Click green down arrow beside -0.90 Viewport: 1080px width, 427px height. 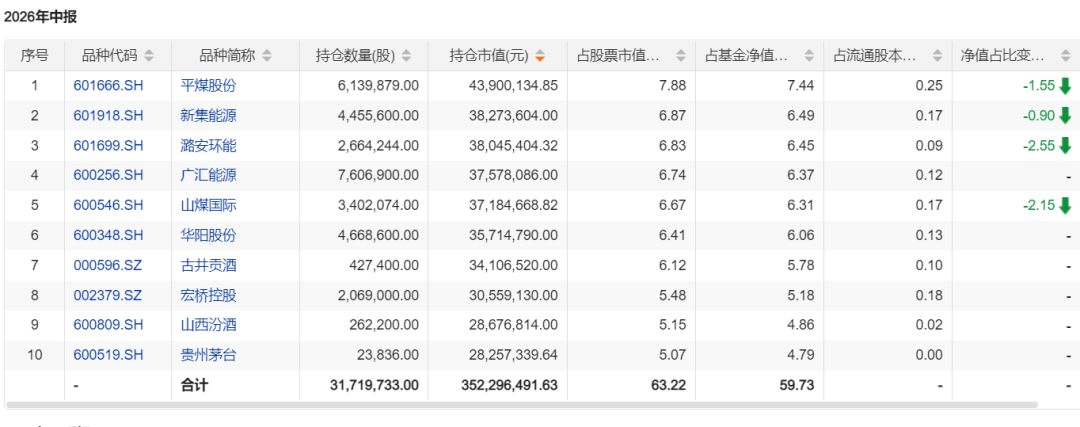coord(1066,116)
